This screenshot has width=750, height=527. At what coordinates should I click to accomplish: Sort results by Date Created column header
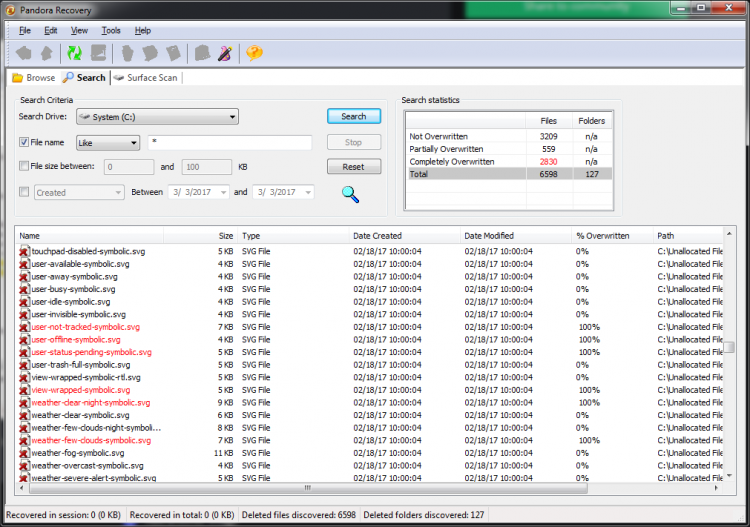pos(405,236)
